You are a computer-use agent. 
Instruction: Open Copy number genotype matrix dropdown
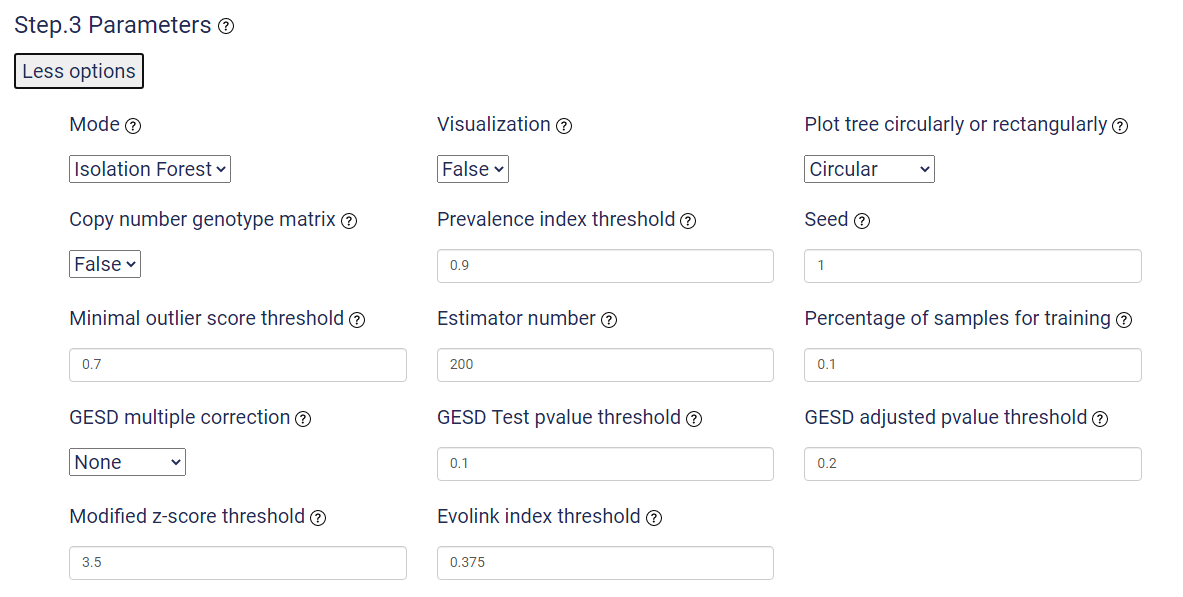tap(104, 264)
